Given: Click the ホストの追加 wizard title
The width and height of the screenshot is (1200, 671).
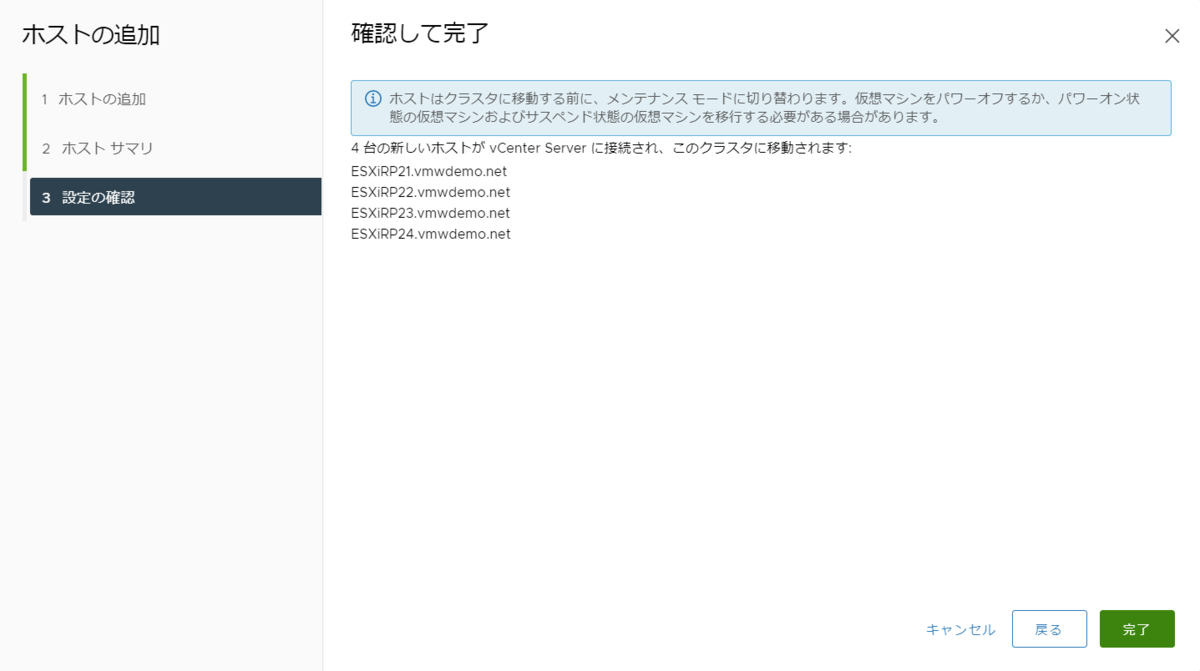Looking at the screenshot, I should [91, 35].
